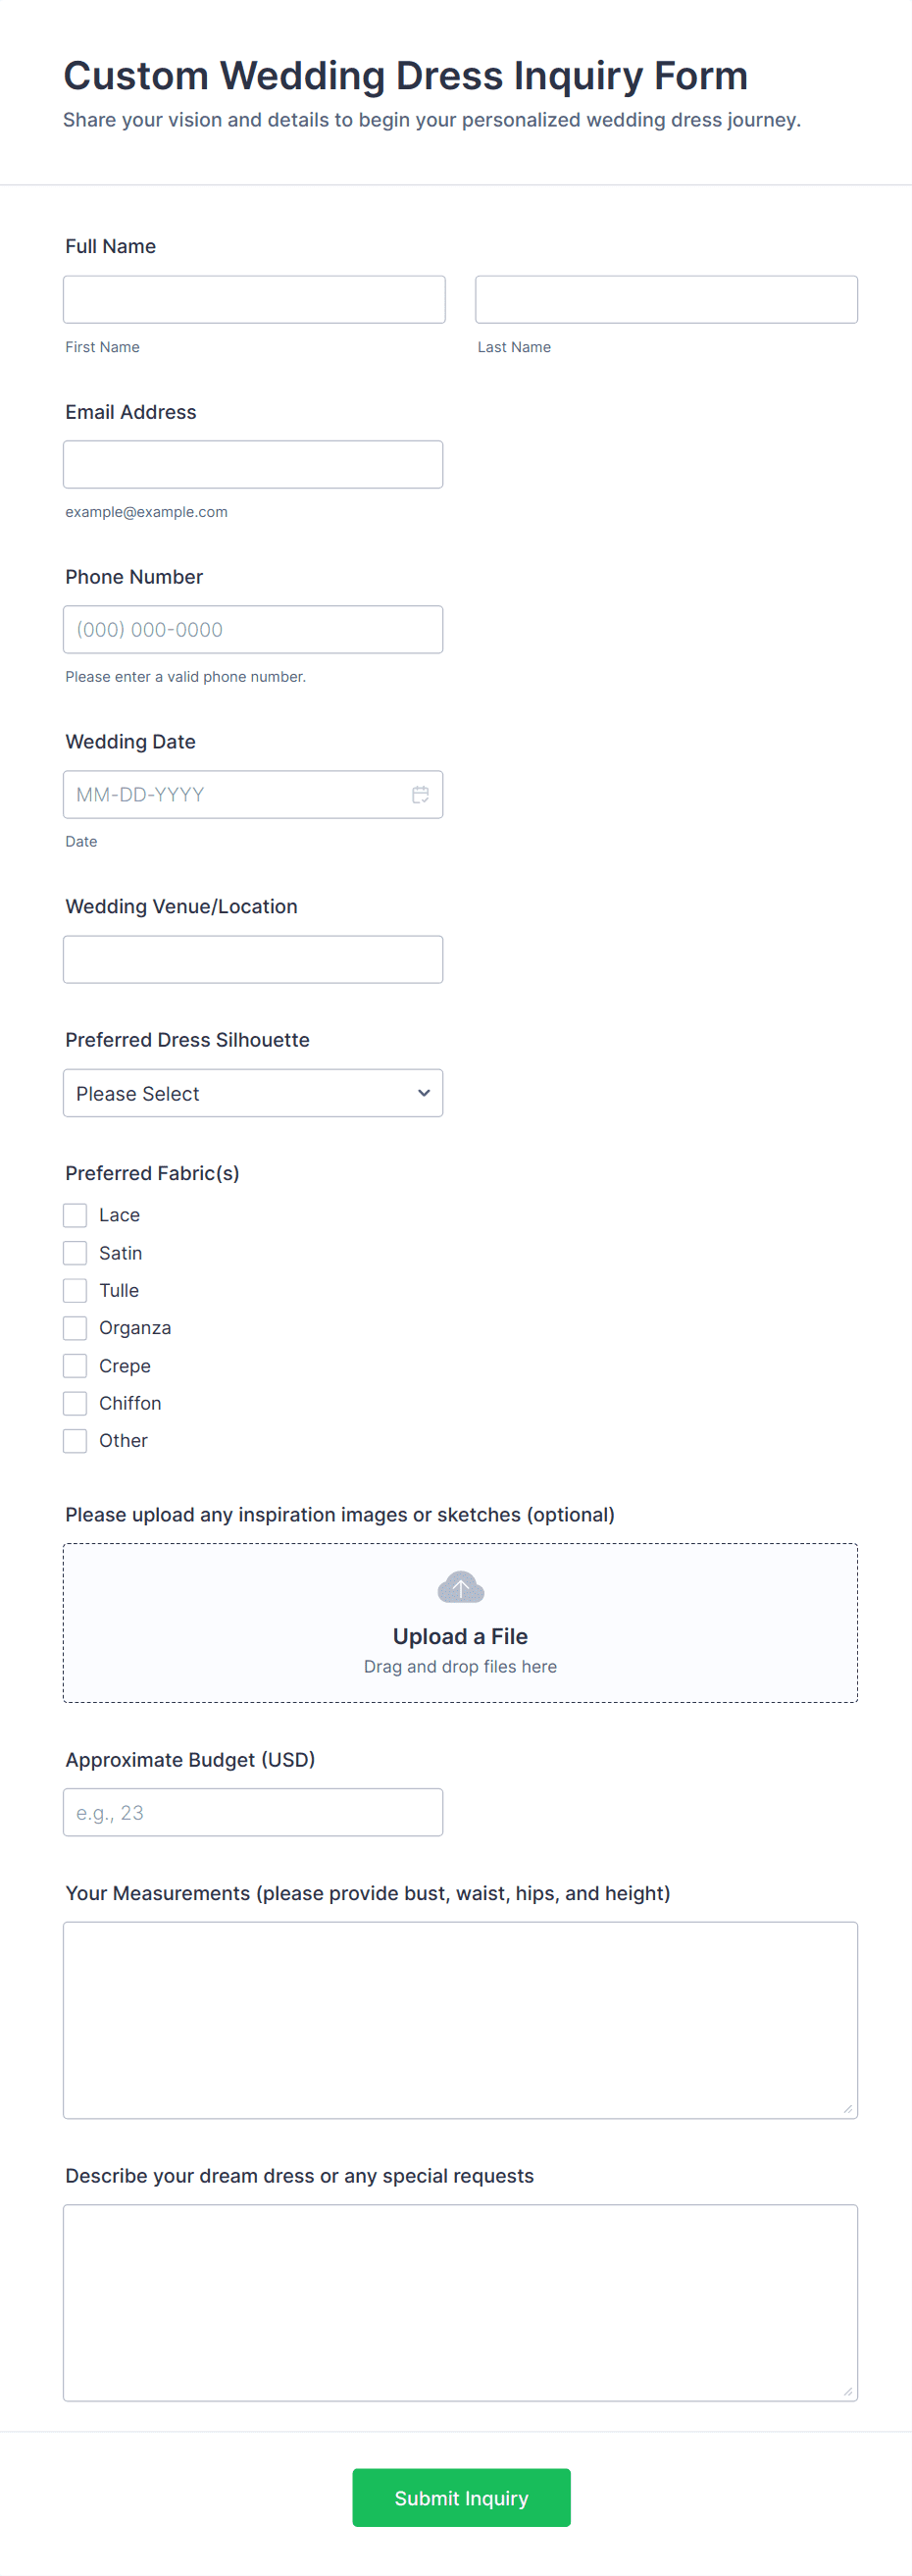The height and width of the screenshot is (2576, 912).
Task: Click the calendar icon in Wedding Date
Action: (x=420, y=795)
